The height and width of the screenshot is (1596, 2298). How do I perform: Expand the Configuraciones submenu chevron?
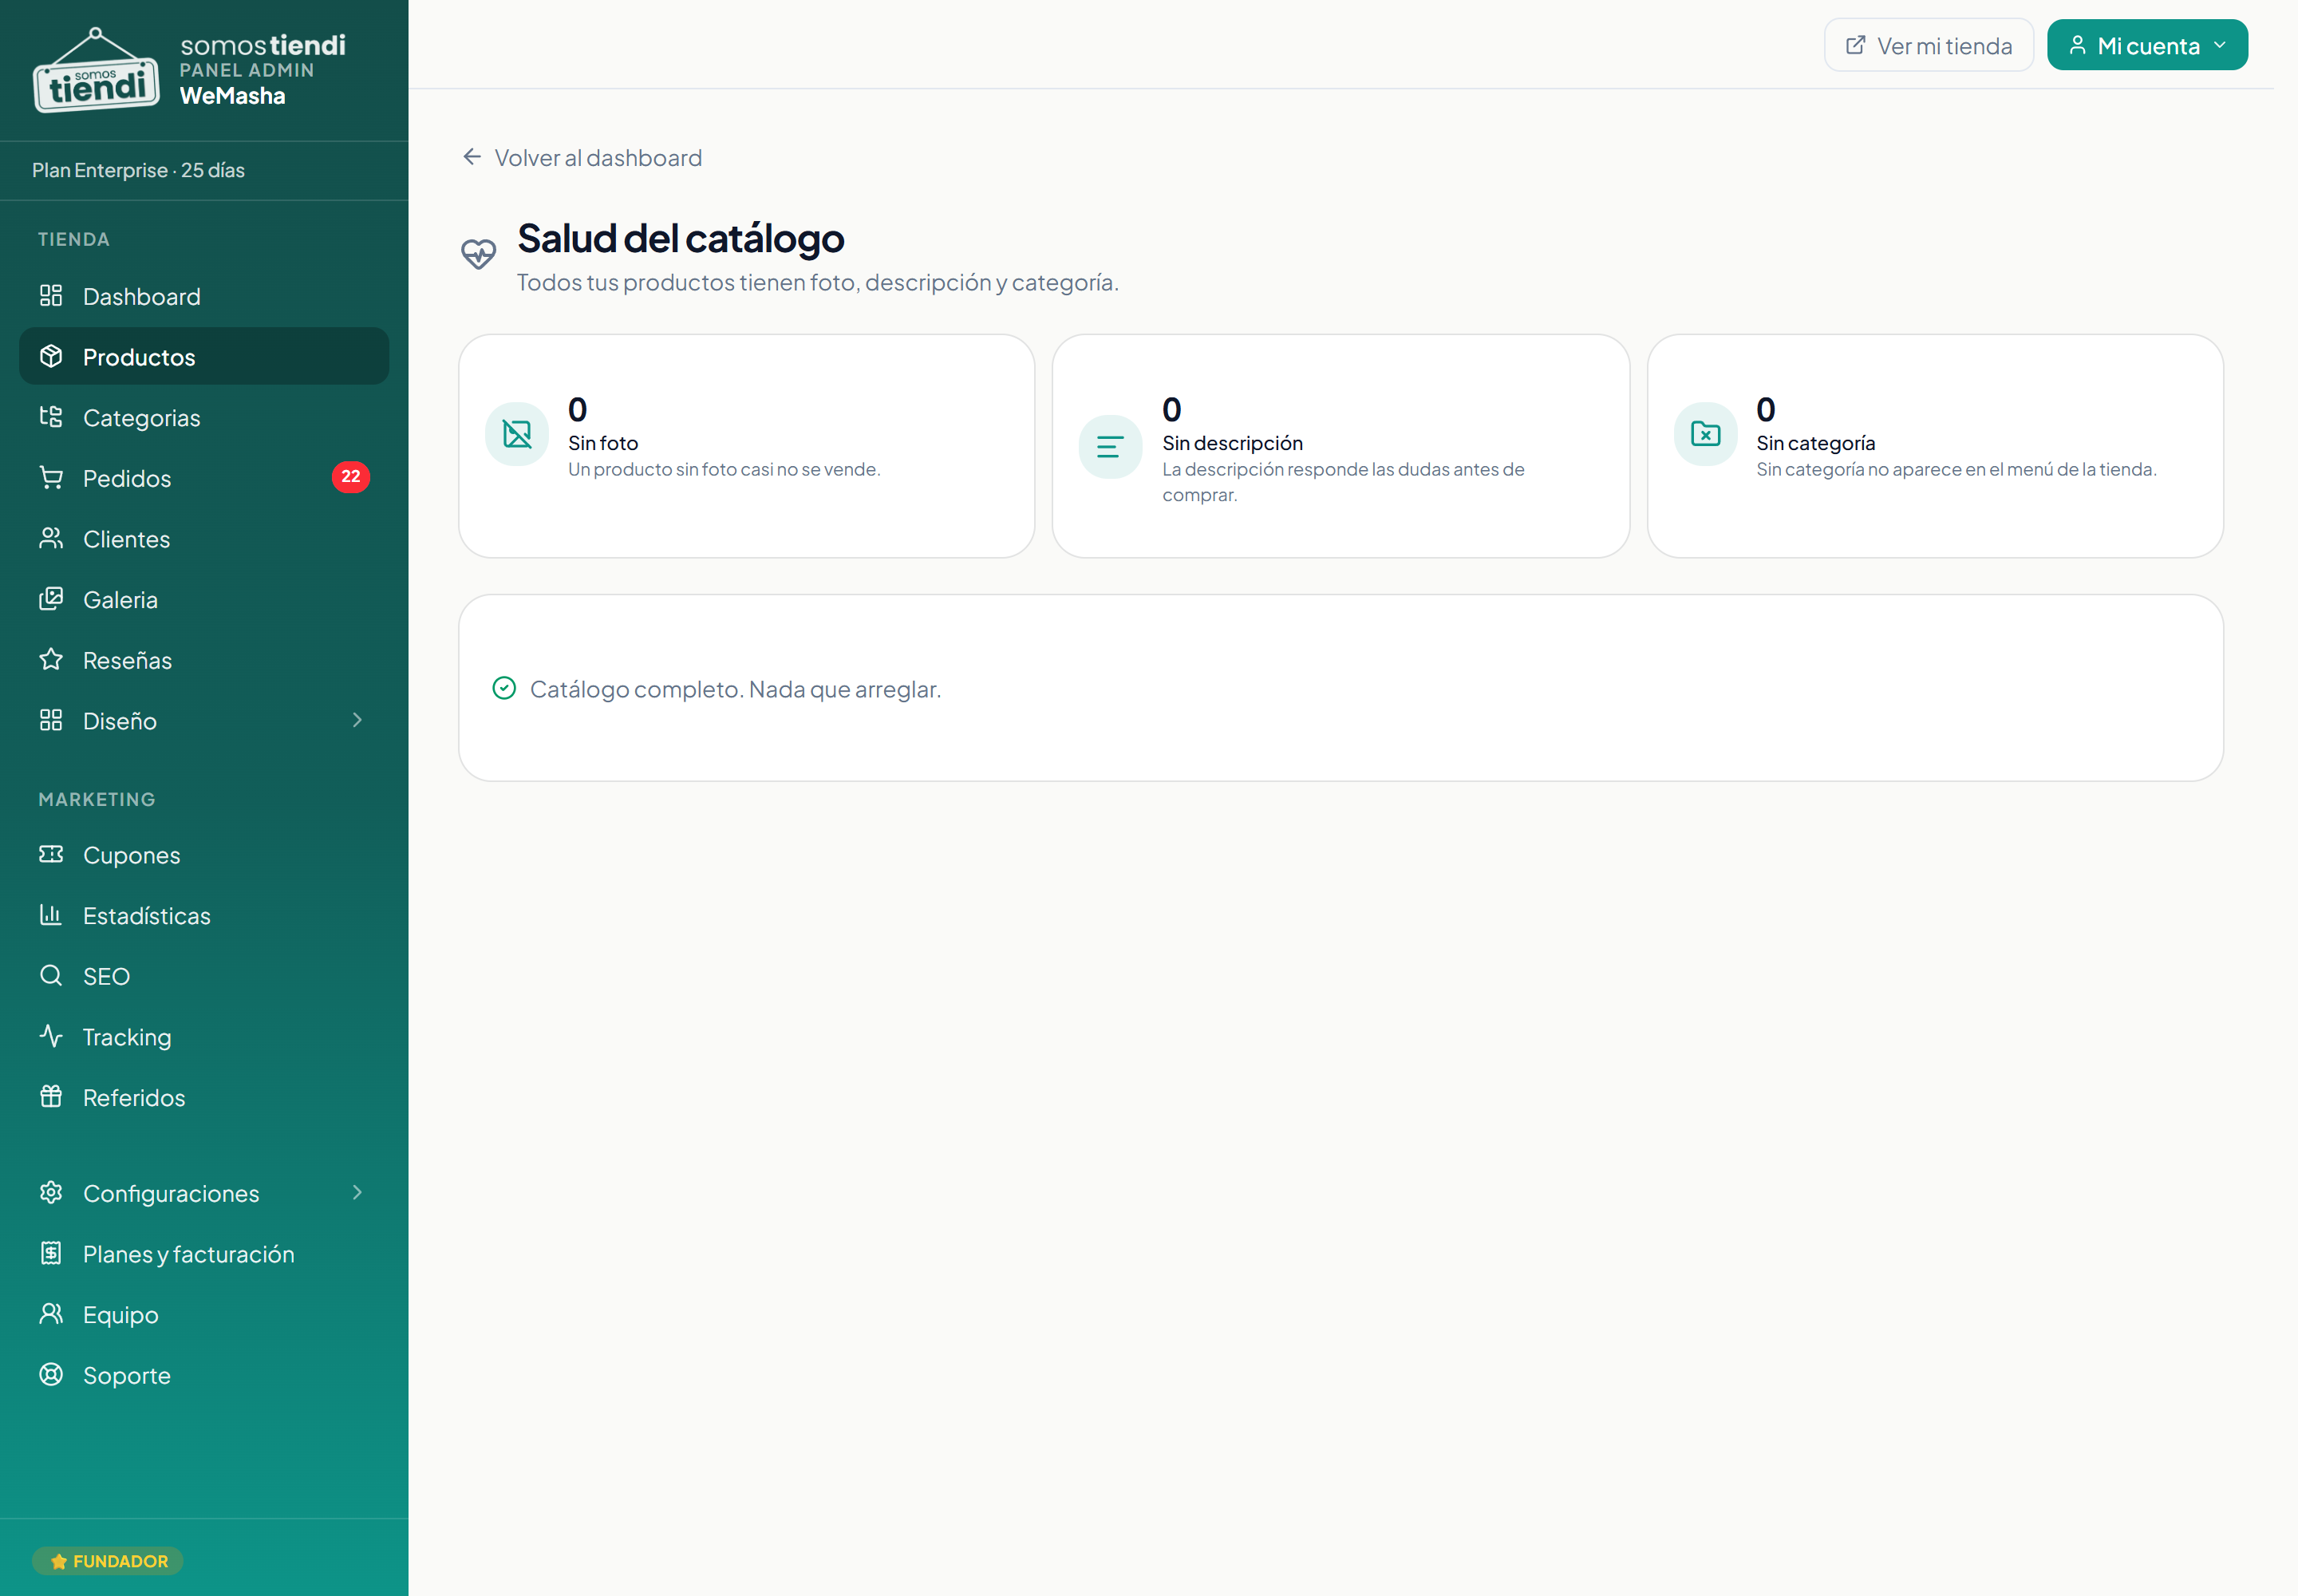click(x=357, y=1192)
